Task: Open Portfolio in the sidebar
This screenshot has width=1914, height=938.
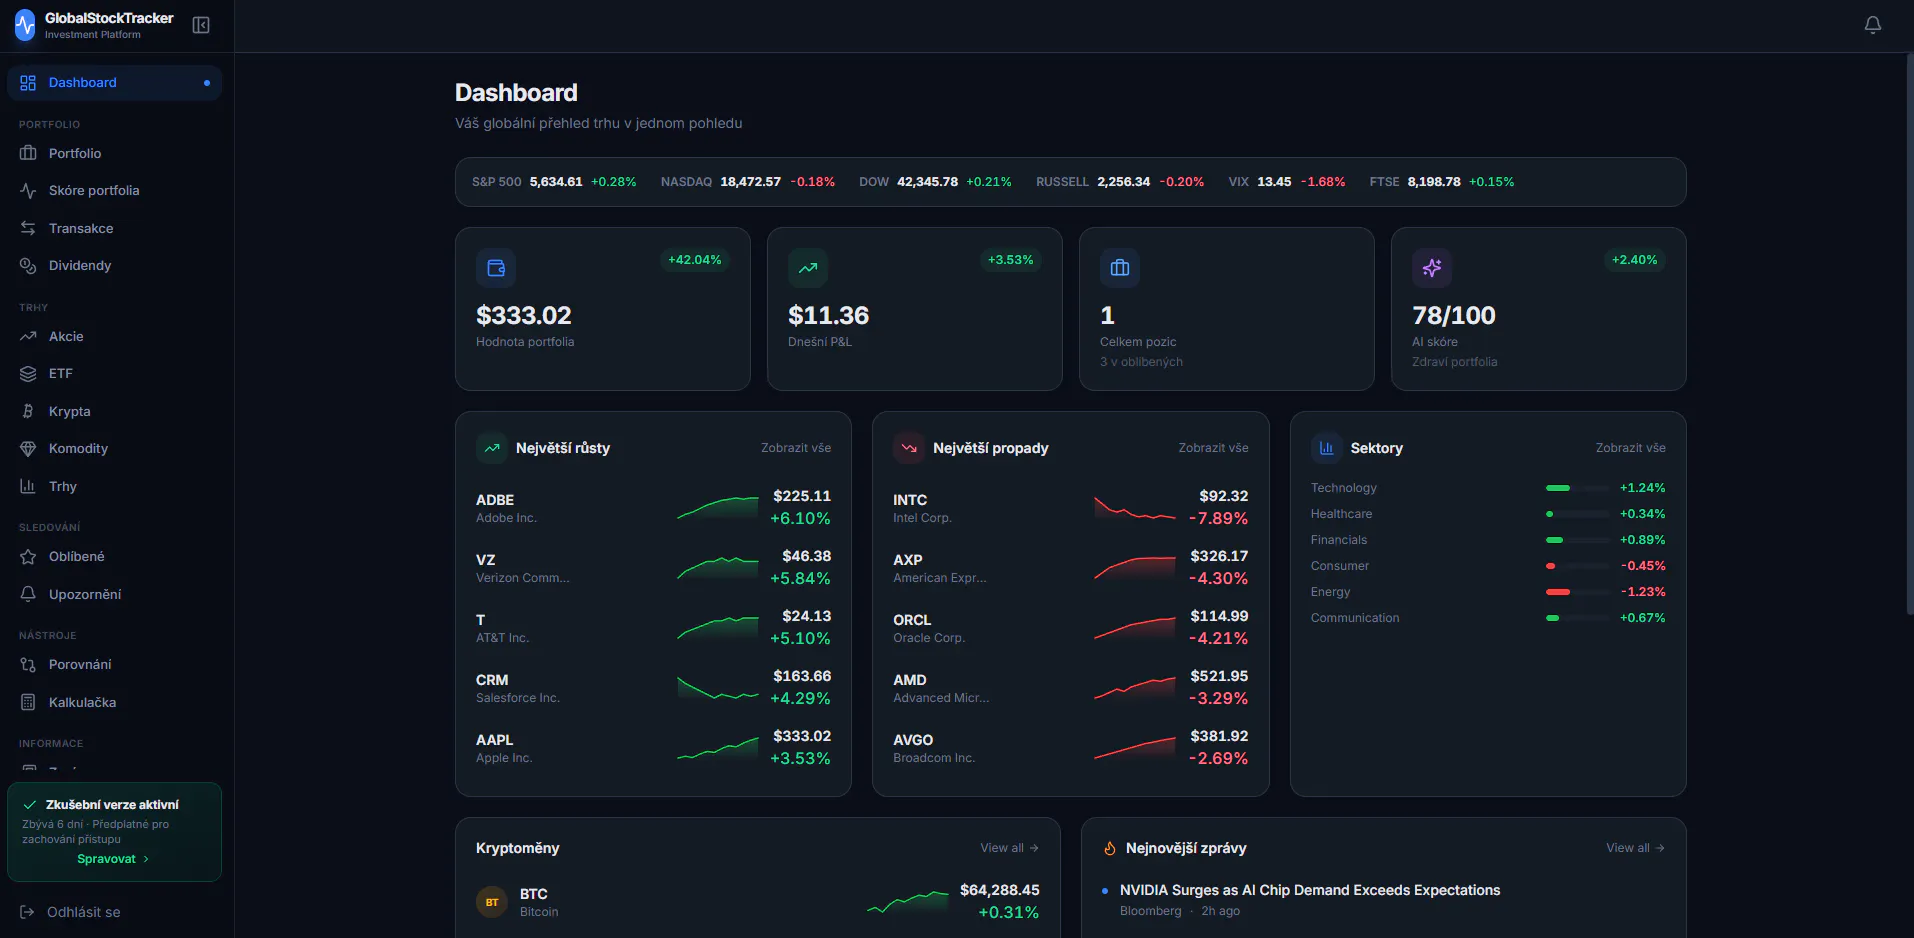Action: pyautogui.click(x=114, y=153)
